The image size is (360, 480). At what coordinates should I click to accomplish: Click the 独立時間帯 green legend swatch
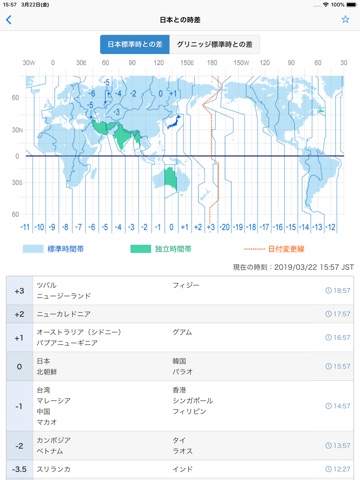(140, 249)
